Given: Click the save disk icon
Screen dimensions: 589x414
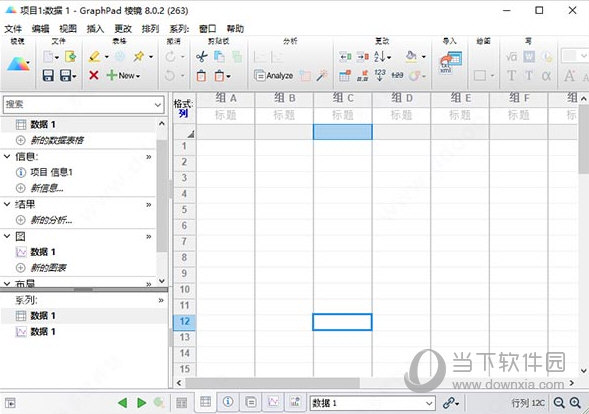Looking at the screenshot, I should point(48,76).
